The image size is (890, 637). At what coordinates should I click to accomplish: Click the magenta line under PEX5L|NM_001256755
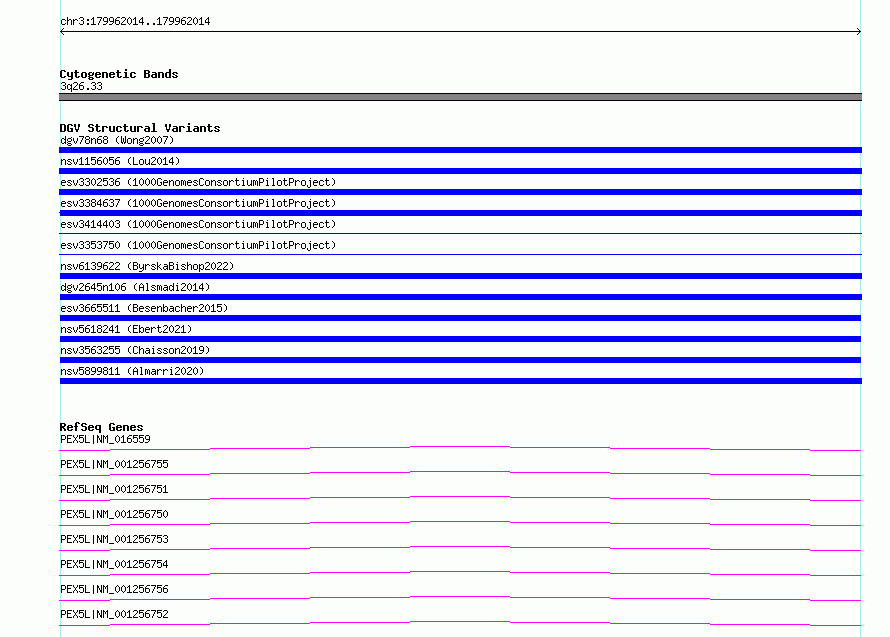(x=460, y=473)
